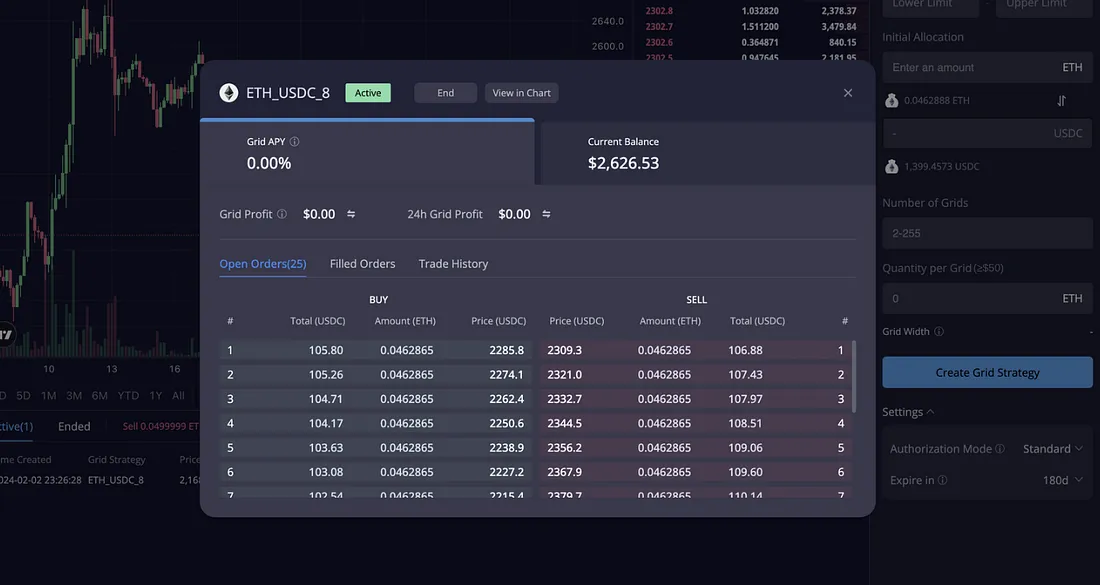Click sell price 2367.9
1100x585 pixels.
click(x=565, y=472)
